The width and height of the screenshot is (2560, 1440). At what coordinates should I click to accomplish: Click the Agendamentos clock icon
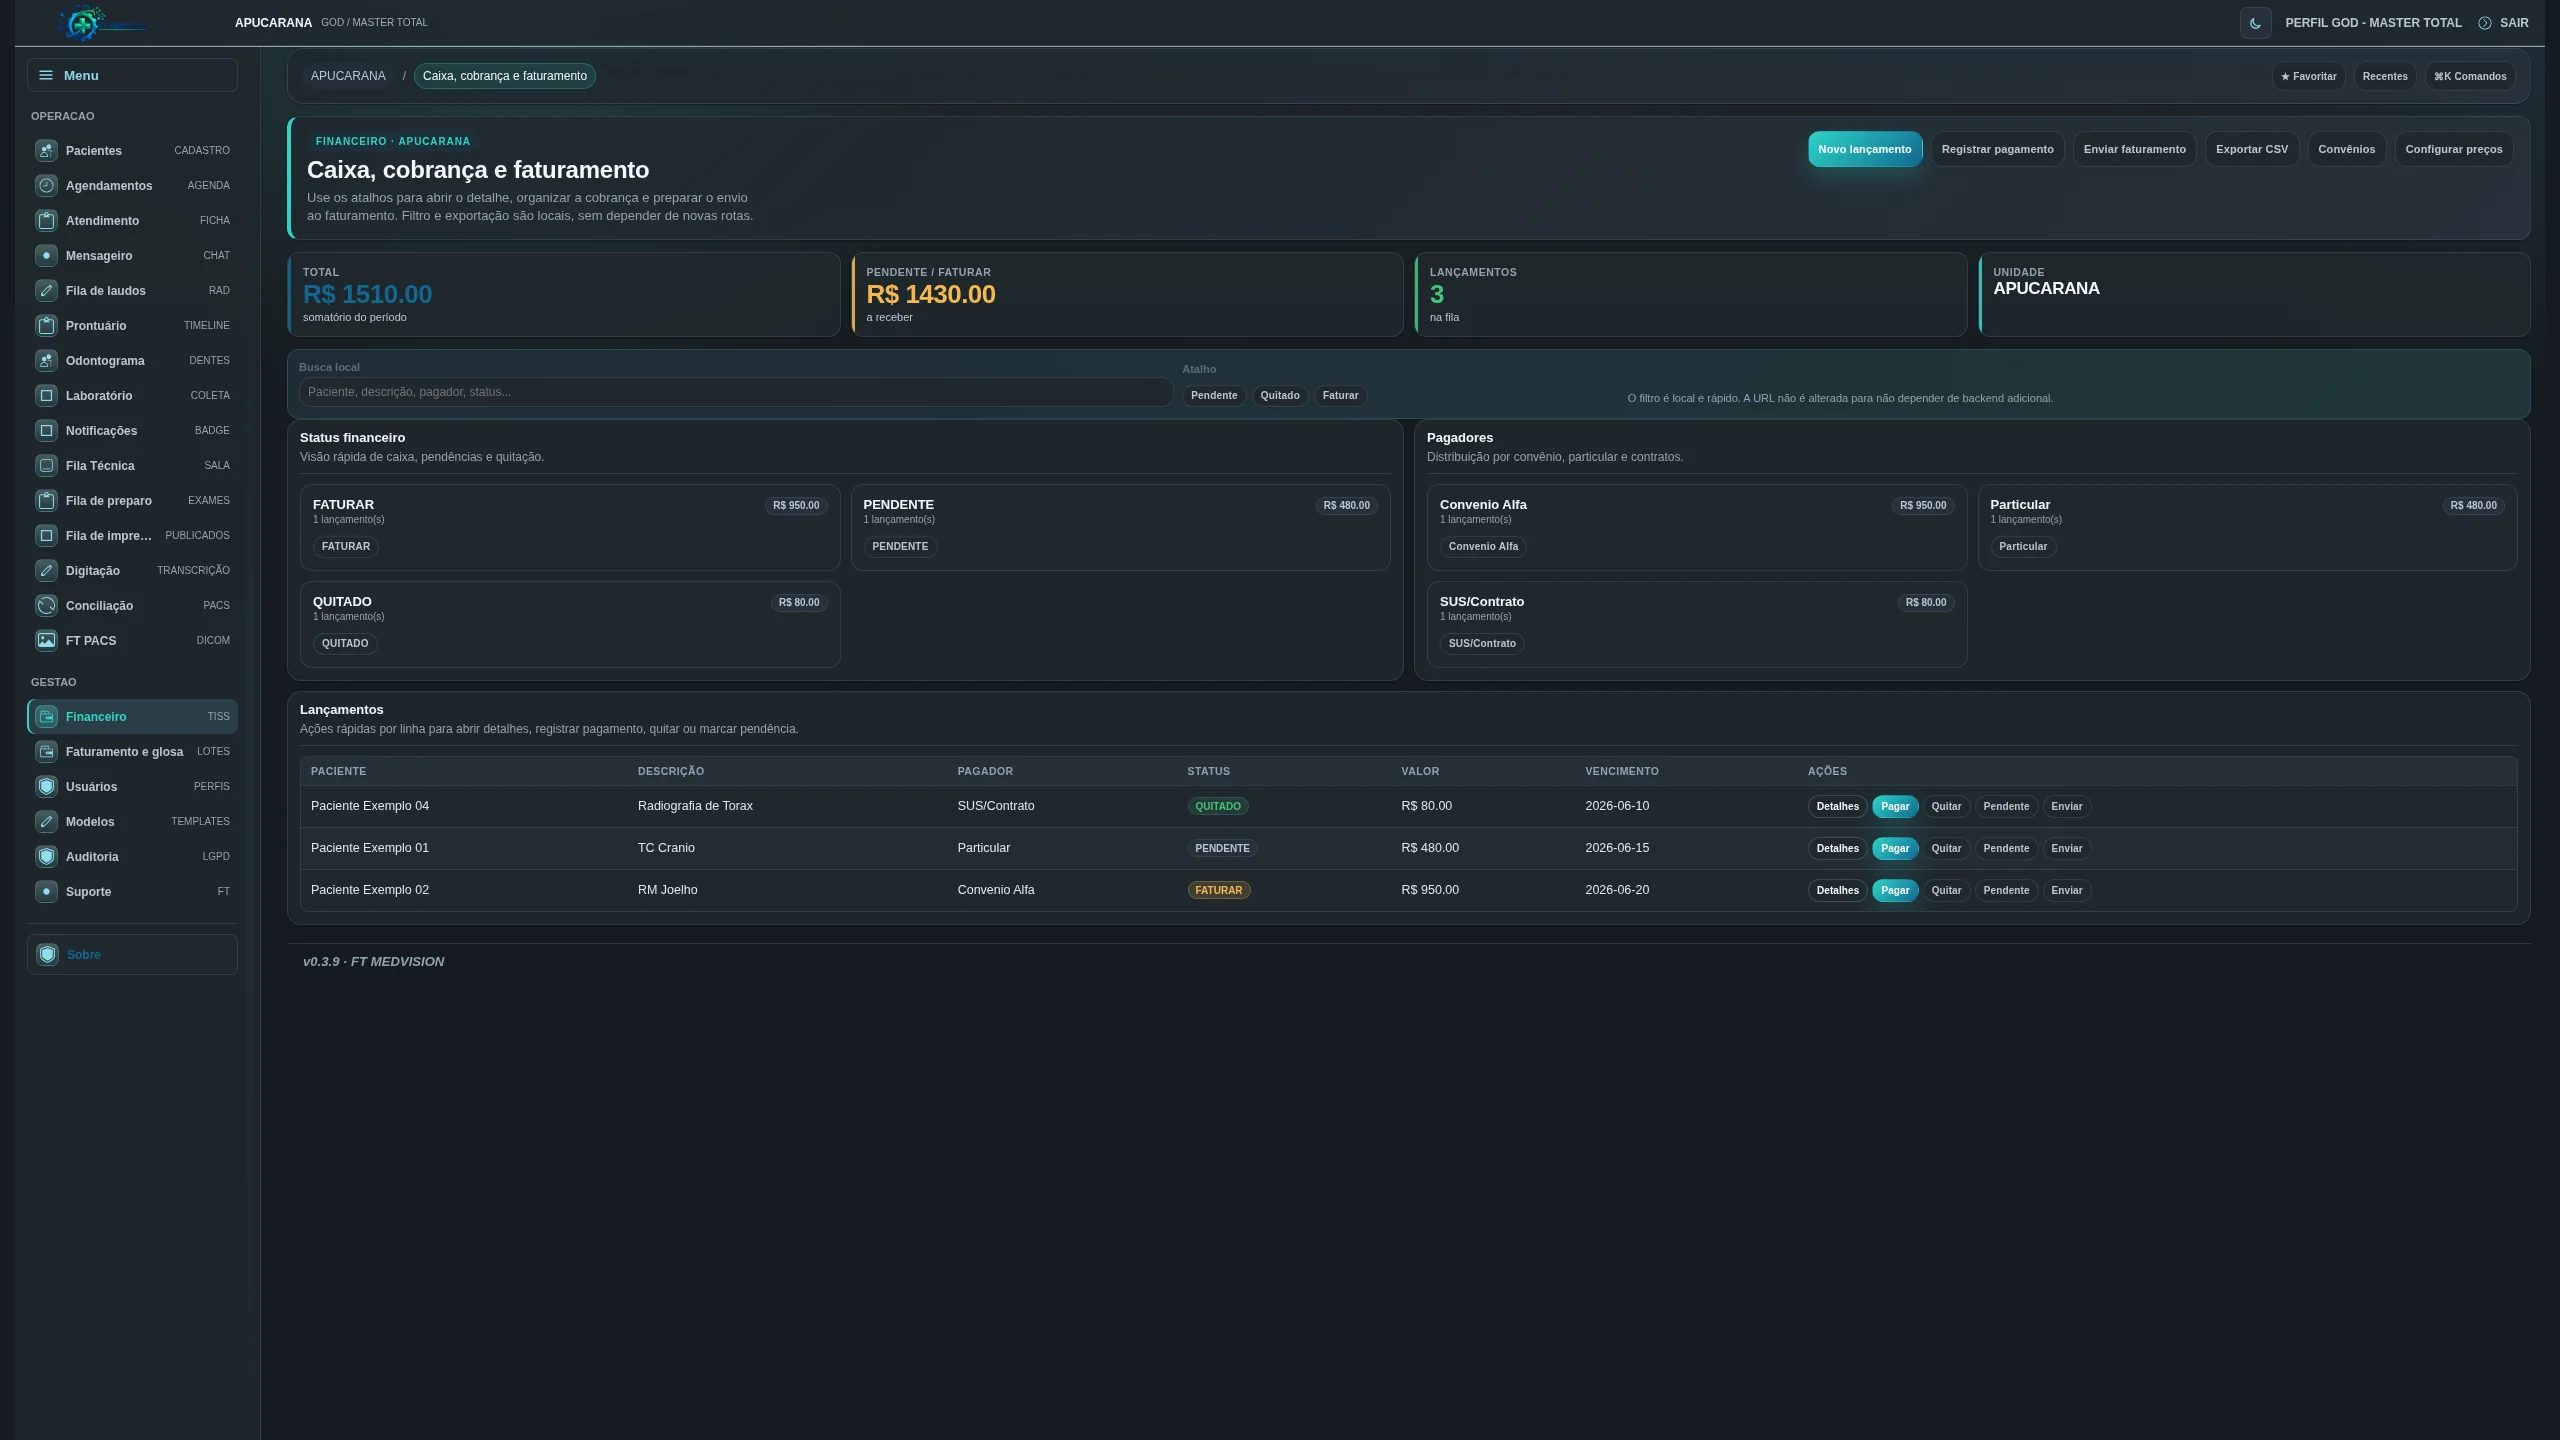pyautogui.click(x=46, y=185)
